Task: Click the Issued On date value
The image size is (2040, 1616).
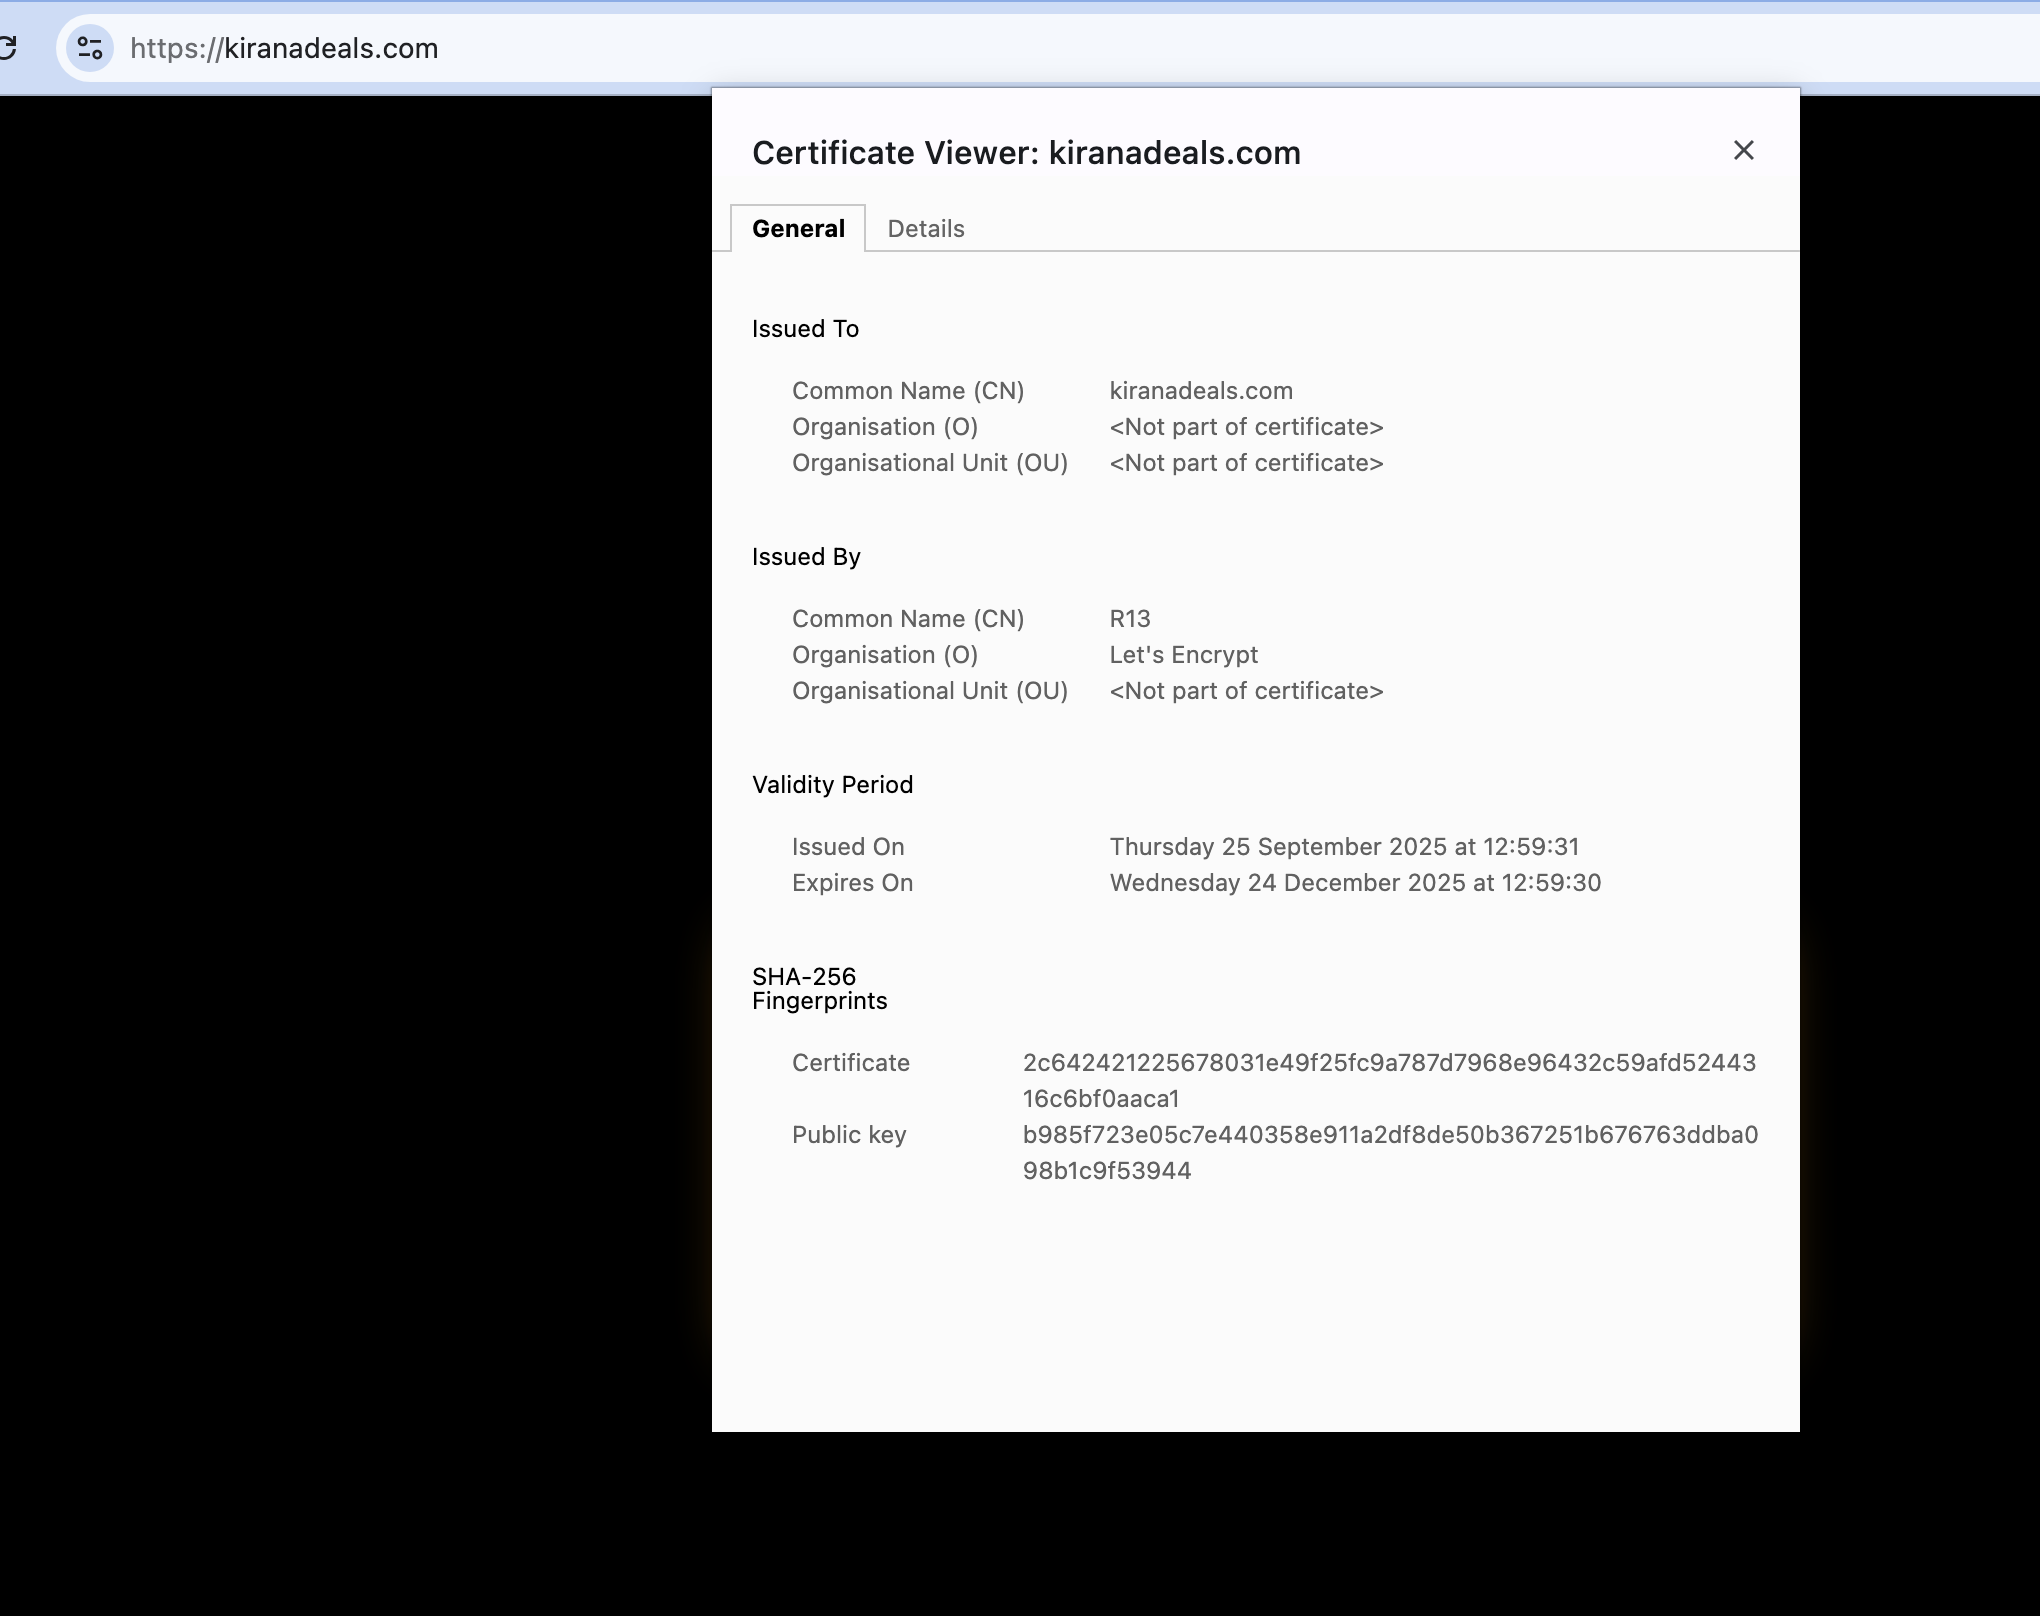Action: (x=1343, y=847)
